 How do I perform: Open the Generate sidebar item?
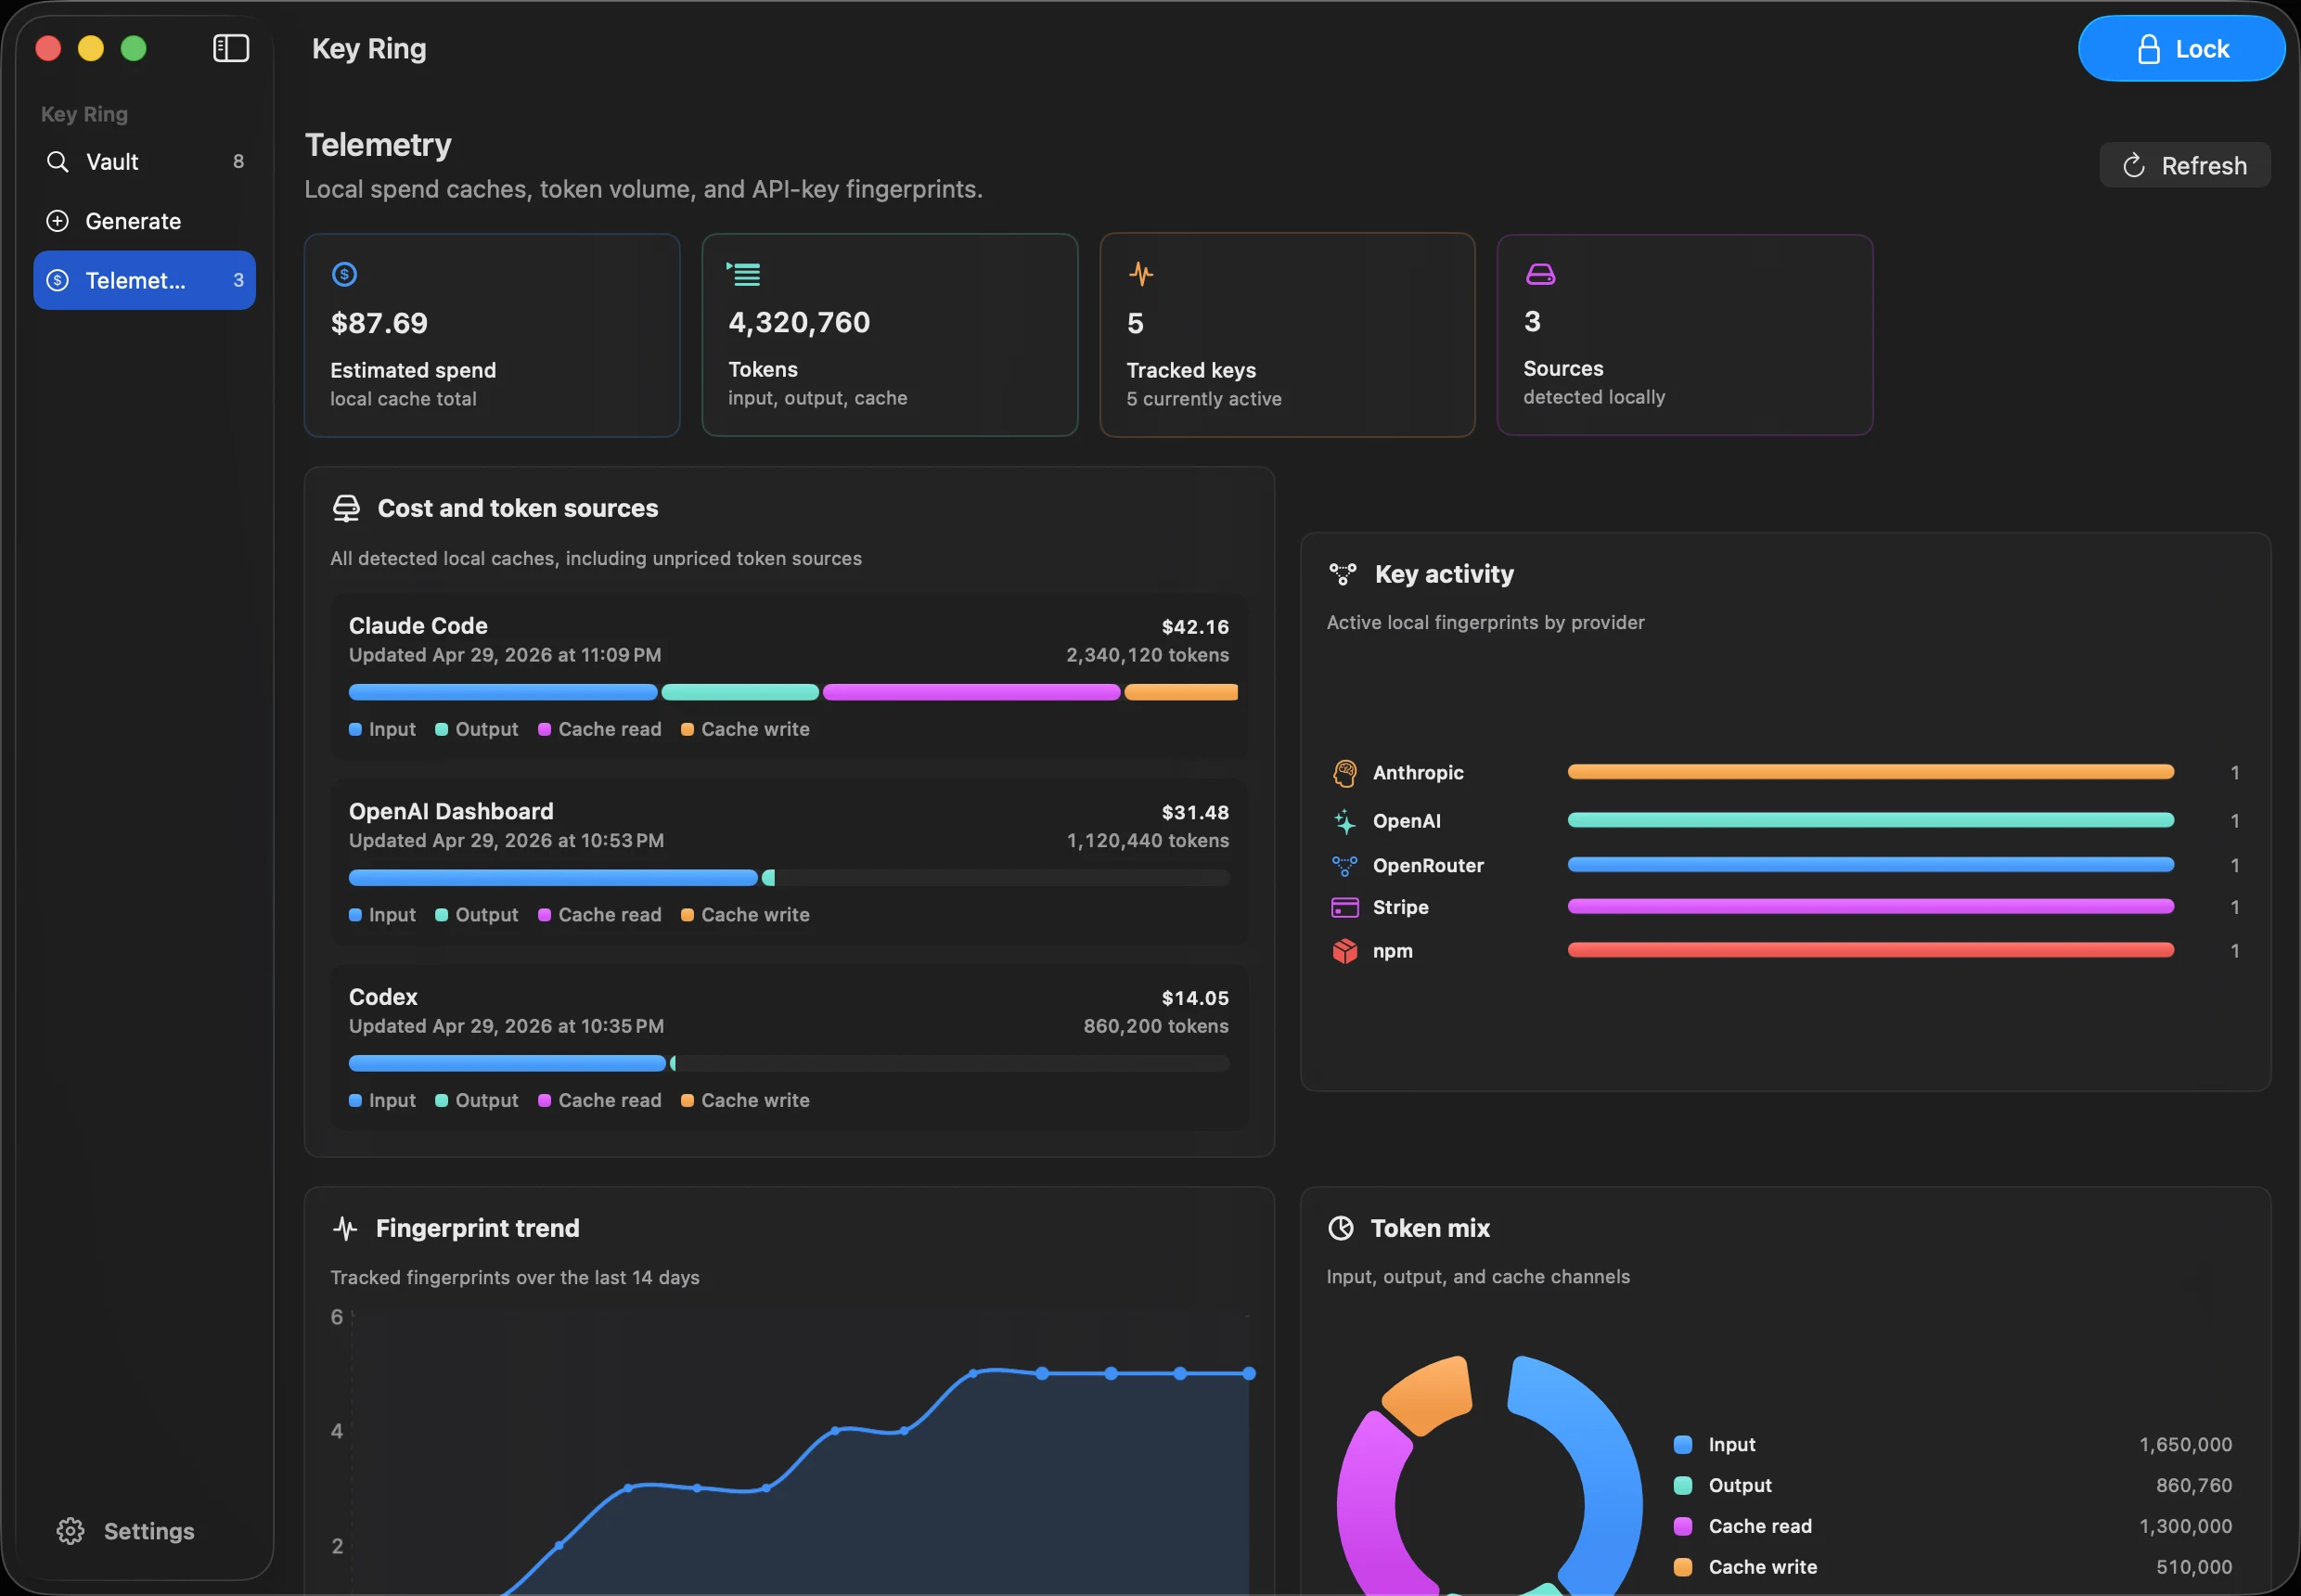144,221
